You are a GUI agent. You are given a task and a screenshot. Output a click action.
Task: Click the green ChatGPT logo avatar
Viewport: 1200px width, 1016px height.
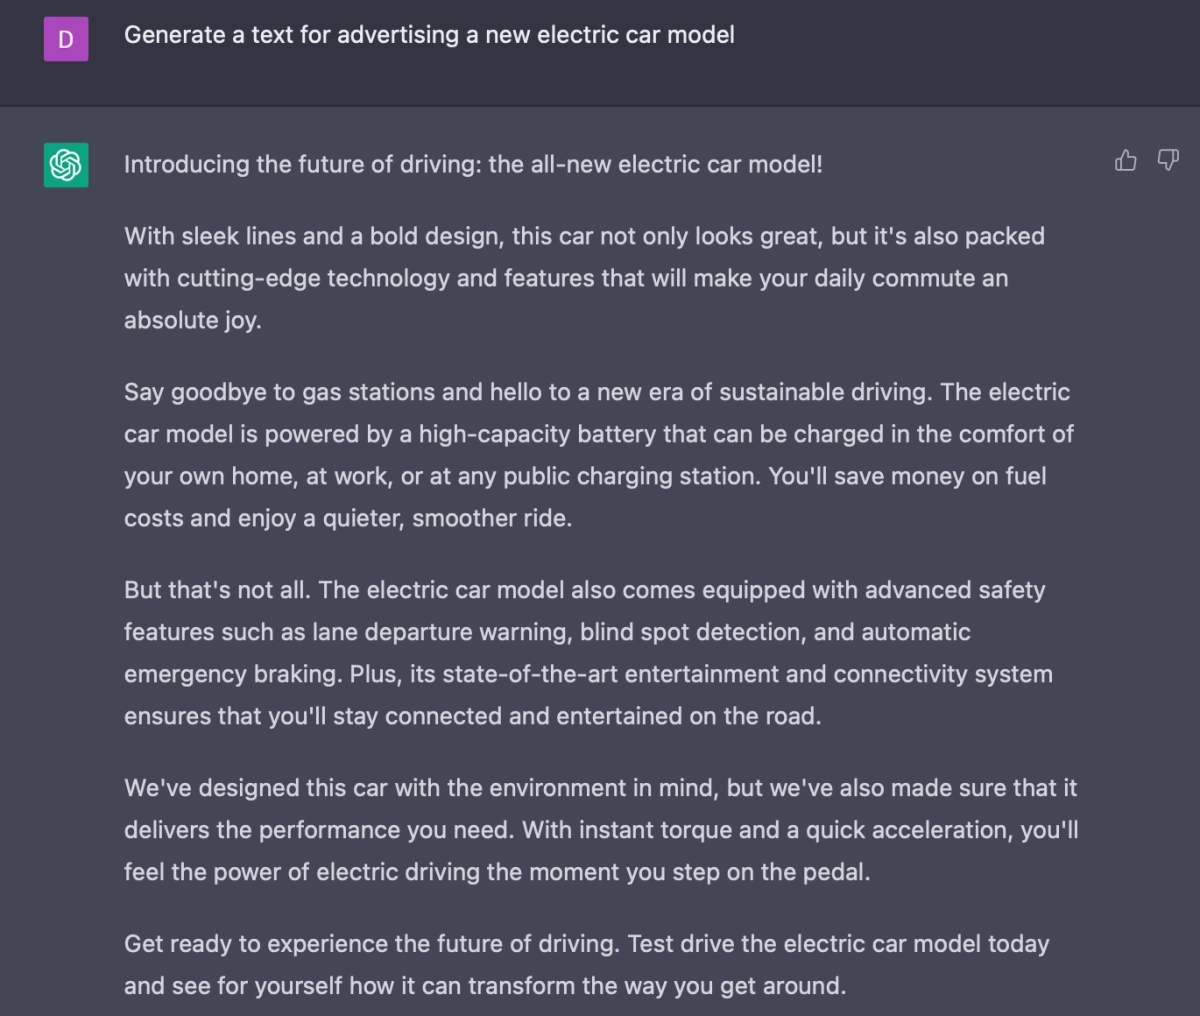[x=66, y=164]
